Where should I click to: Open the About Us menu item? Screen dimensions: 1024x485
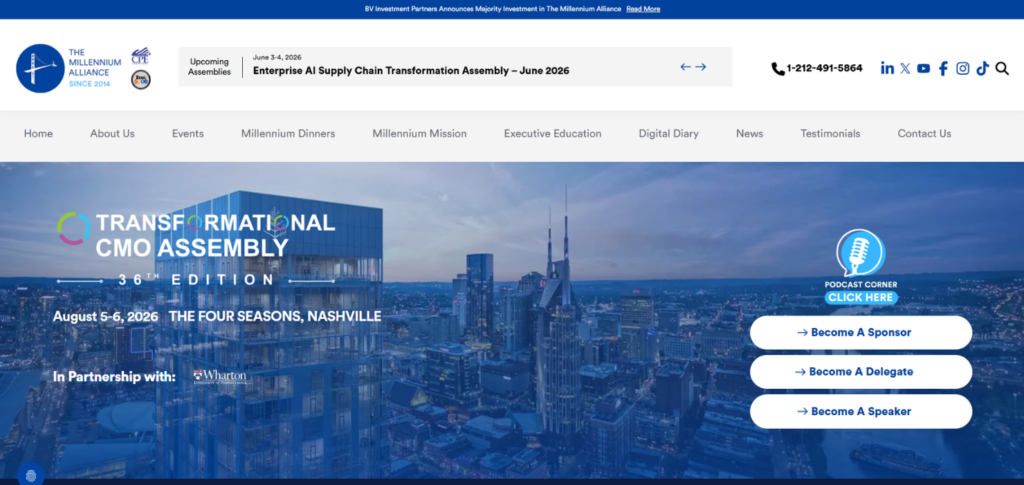pyautogui.click(x=112, y=133)
